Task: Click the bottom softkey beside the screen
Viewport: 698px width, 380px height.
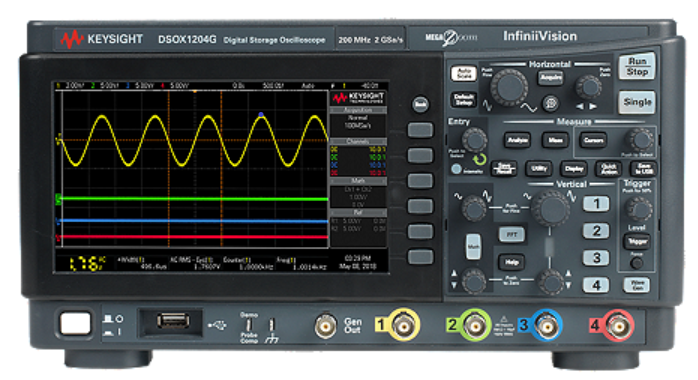Action: point(420,257)
